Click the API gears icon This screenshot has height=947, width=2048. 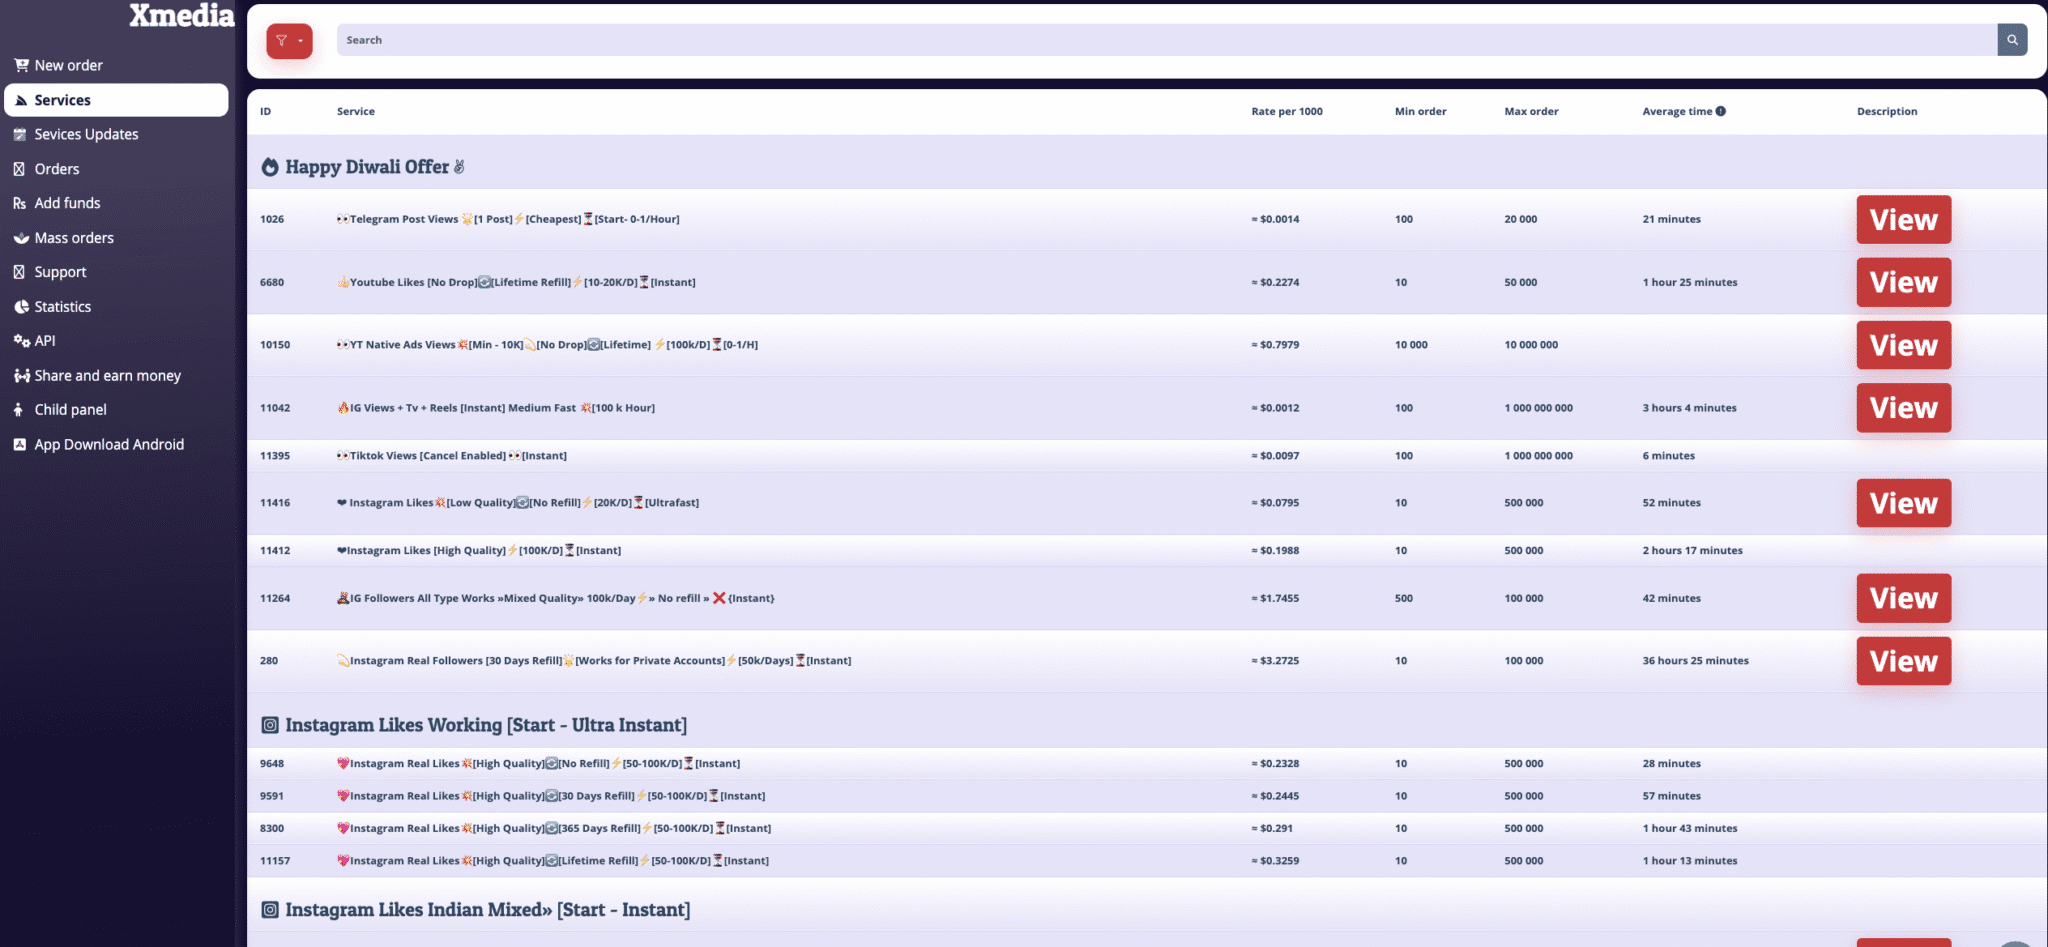point(21,341)
